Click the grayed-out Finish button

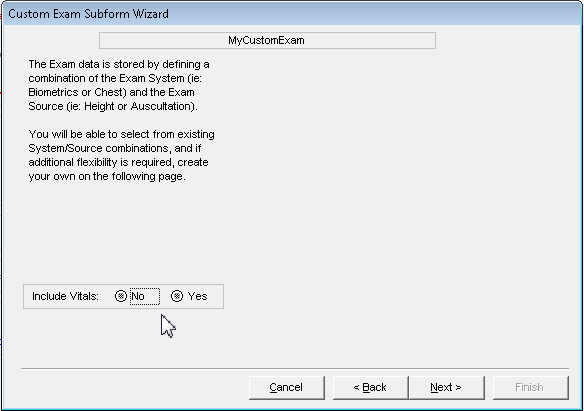pos(531,388)
